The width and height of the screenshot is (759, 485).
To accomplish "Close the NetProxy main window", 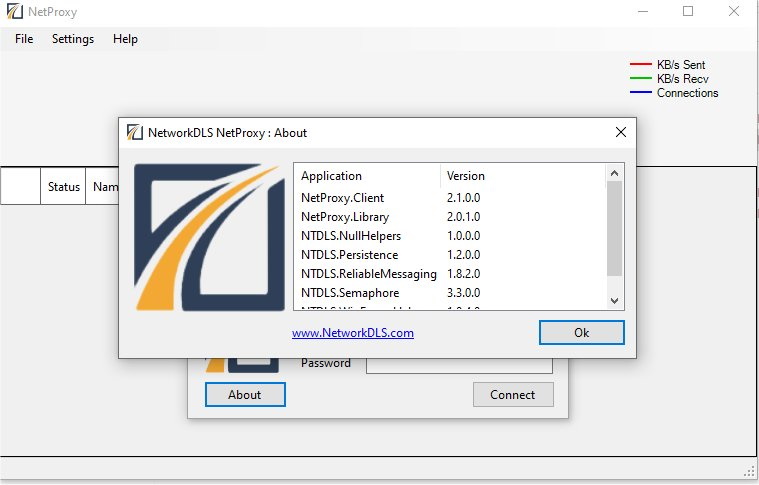I will (x=733, y=11).
